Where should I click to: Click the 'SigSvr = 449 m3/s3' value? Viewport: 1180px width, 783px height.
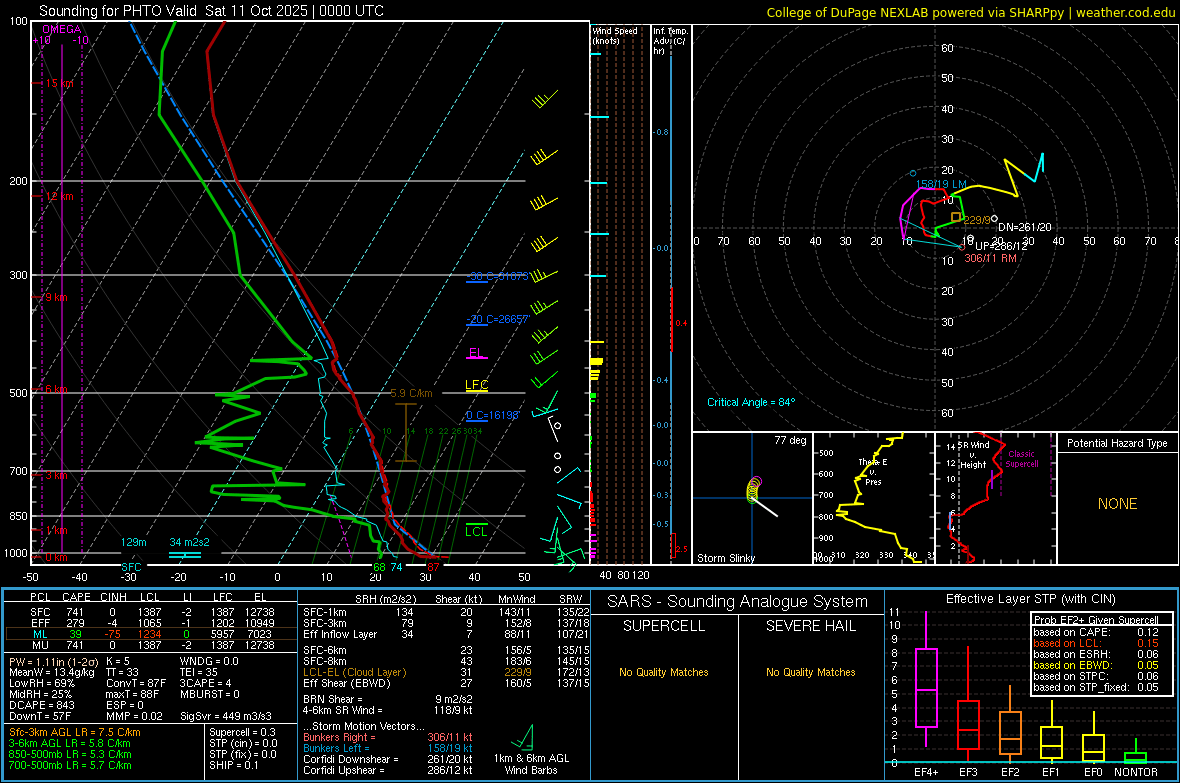(x=226, y=716)
